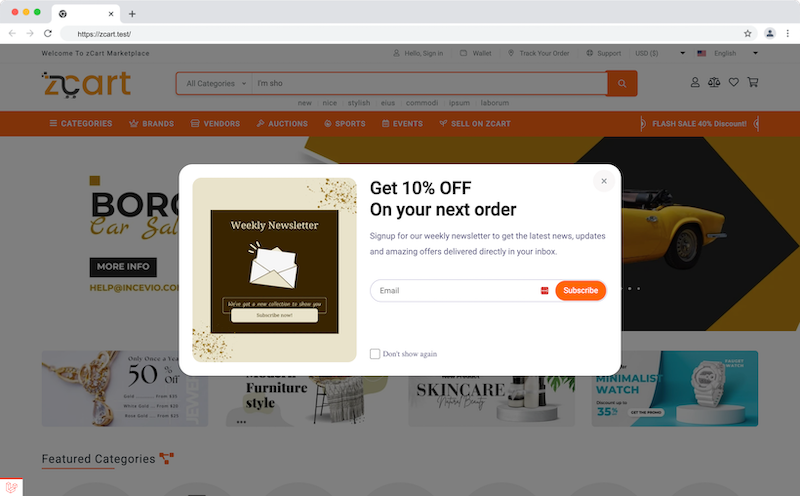
Task: Open the CATEGORIES menu
Action: [x=81, y=123]
